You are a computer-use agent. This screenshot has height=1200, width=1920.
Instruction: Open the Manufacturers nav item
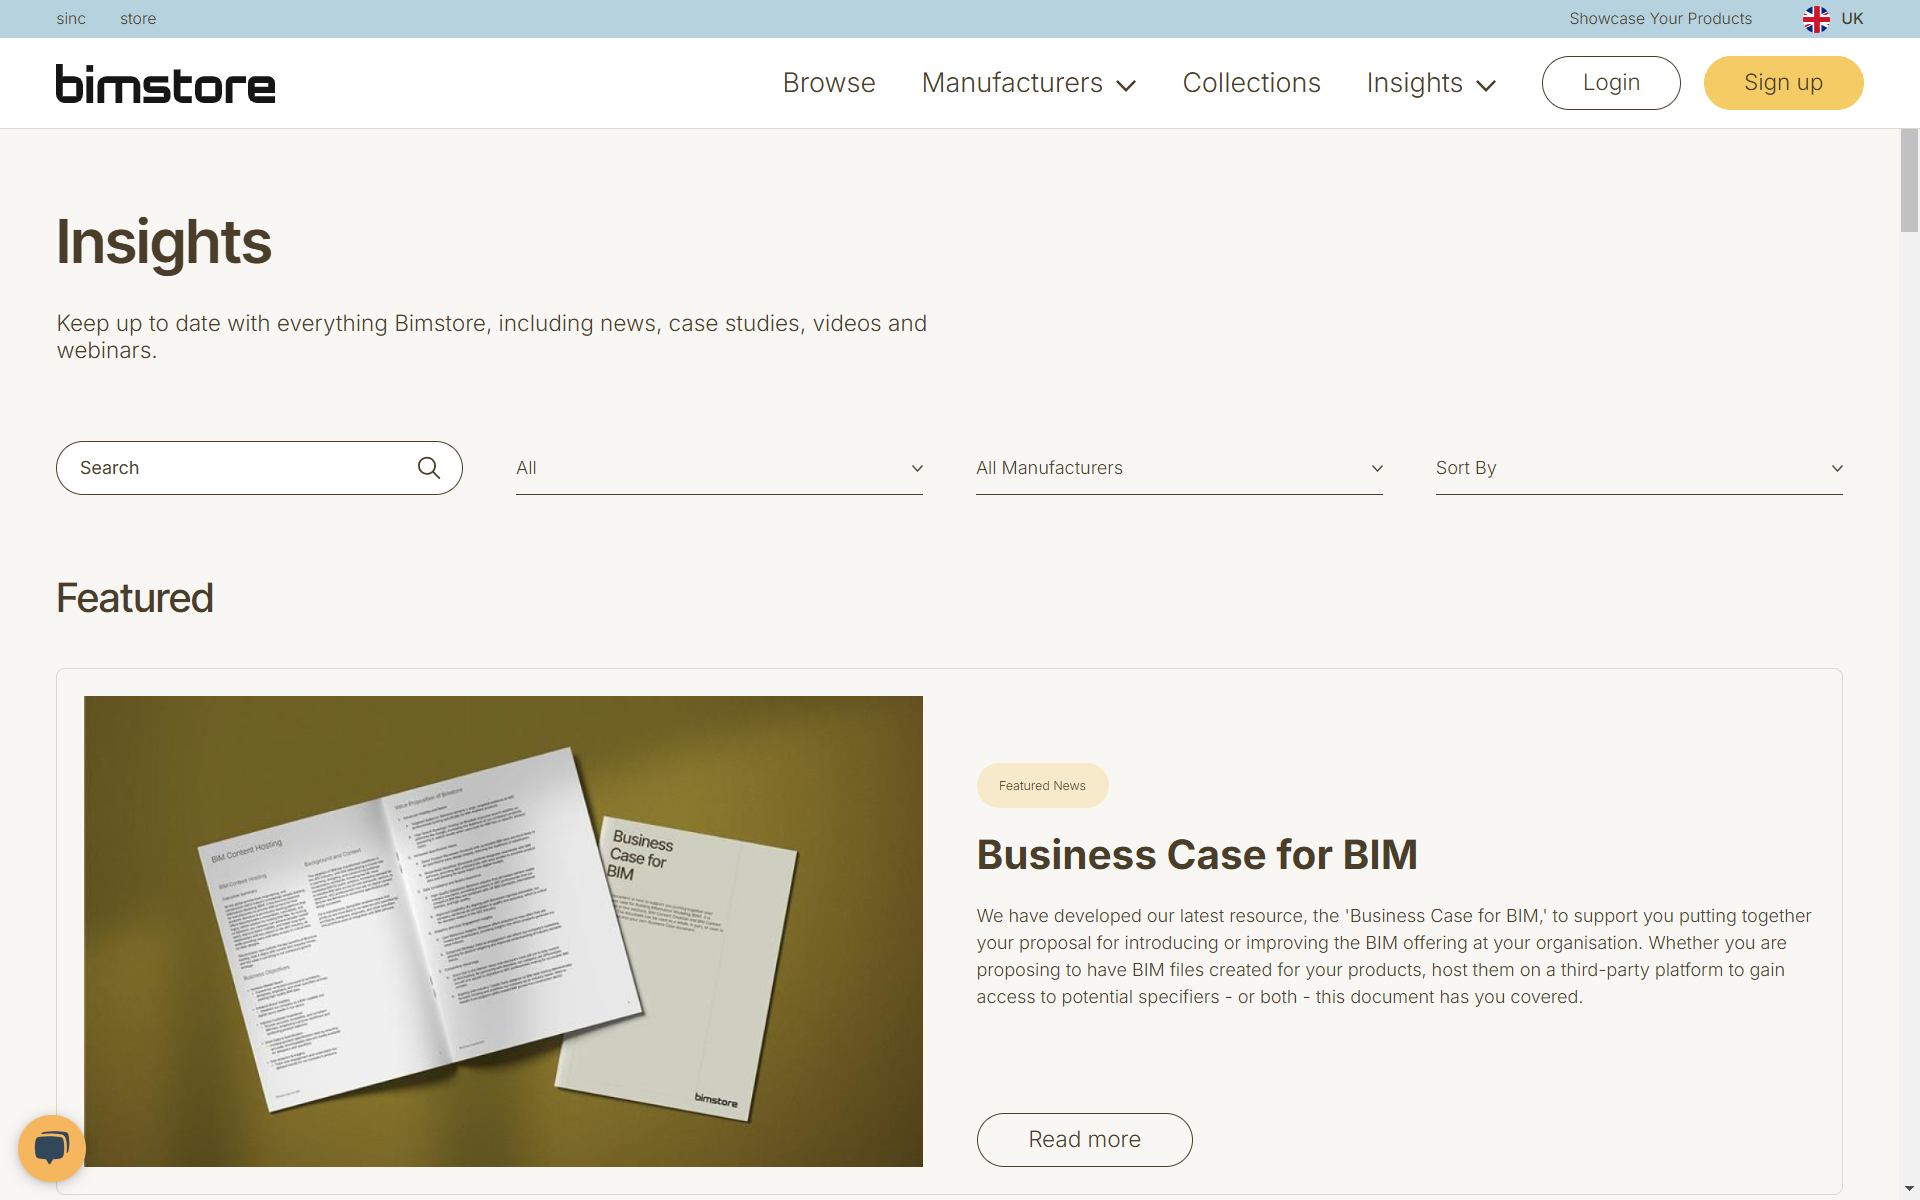(x=1012, y=83)
